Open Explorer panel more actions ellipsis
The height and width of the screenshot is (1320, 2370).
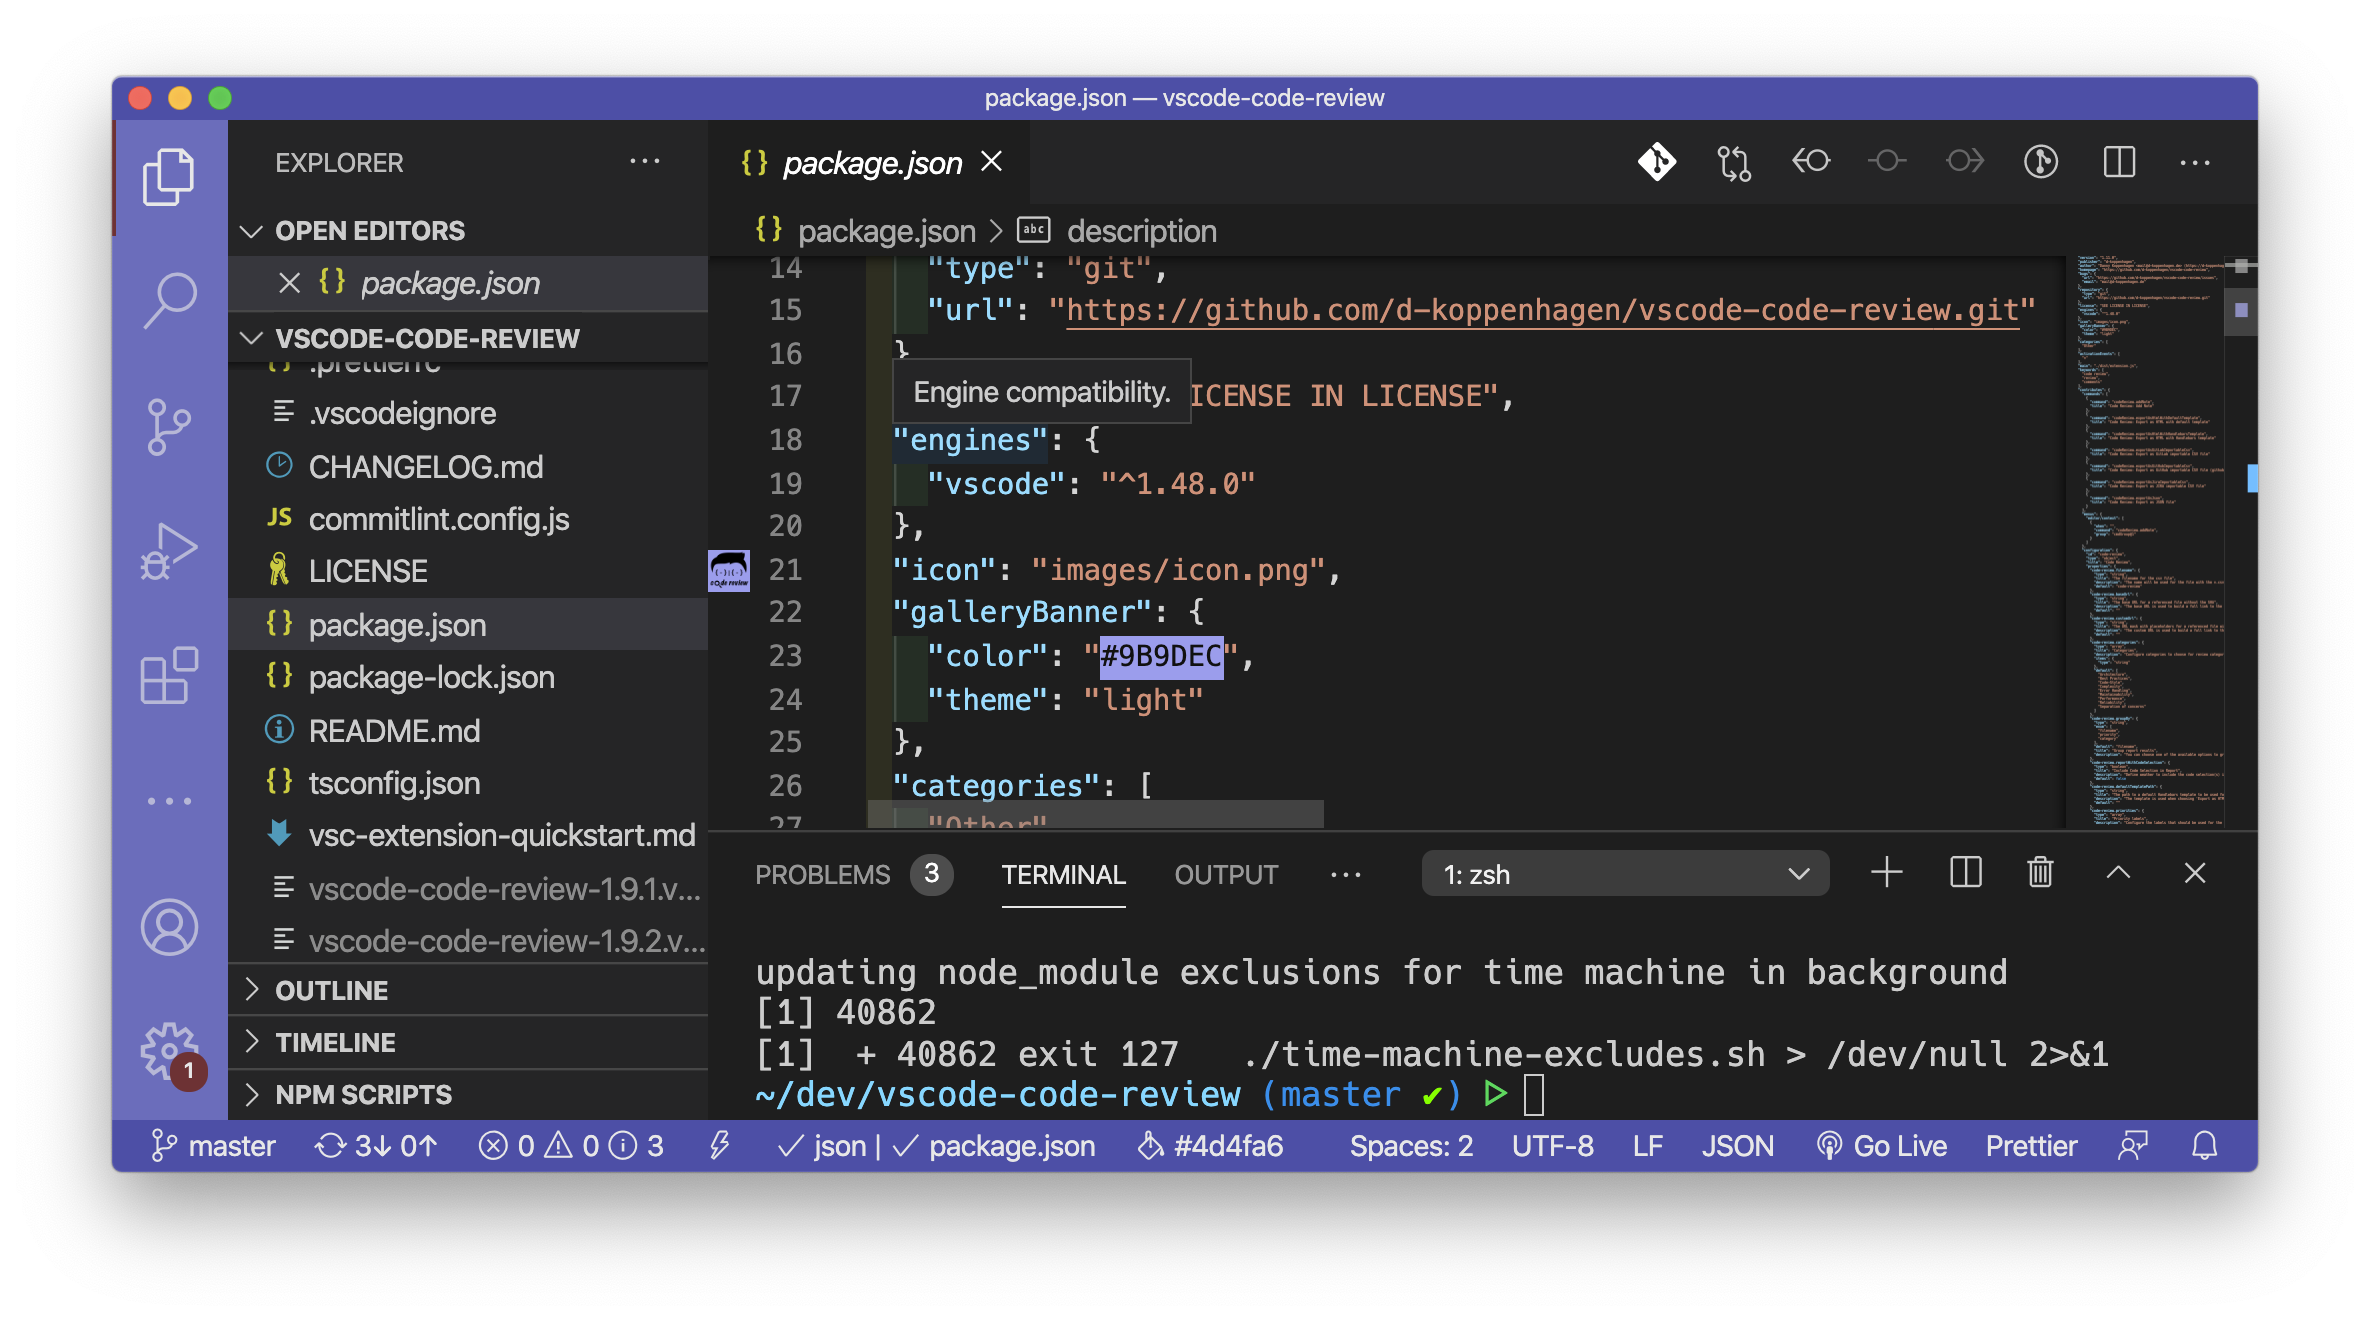pos(645,161)
